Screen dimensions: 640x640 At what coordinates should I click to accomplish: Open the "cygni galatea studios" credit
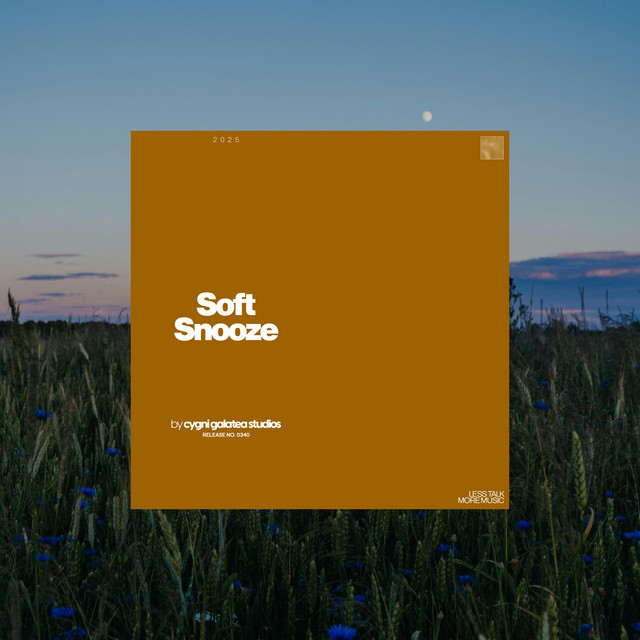tap(232, 424)
